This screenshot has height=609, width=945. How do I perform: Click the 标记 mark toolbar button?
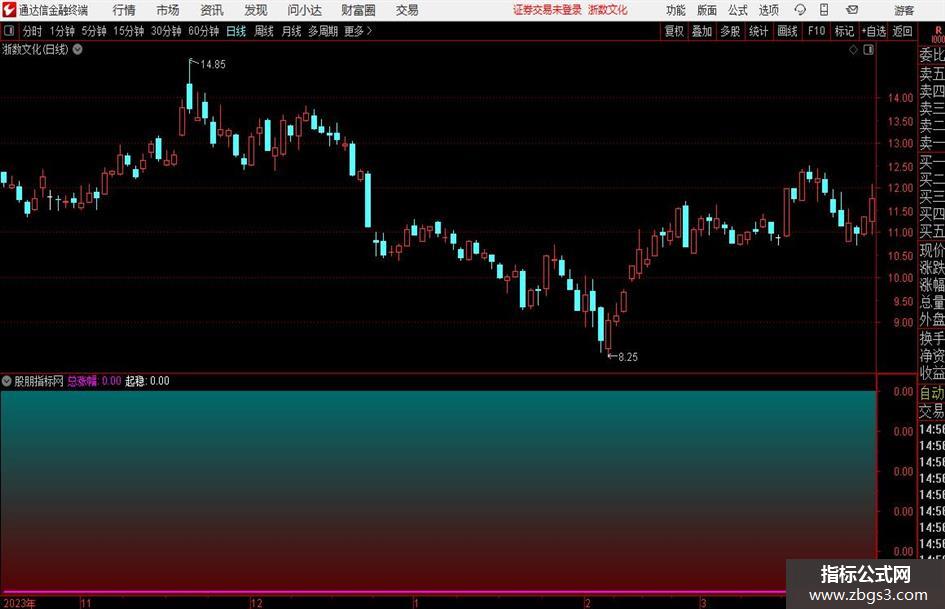tap(844, 31)
